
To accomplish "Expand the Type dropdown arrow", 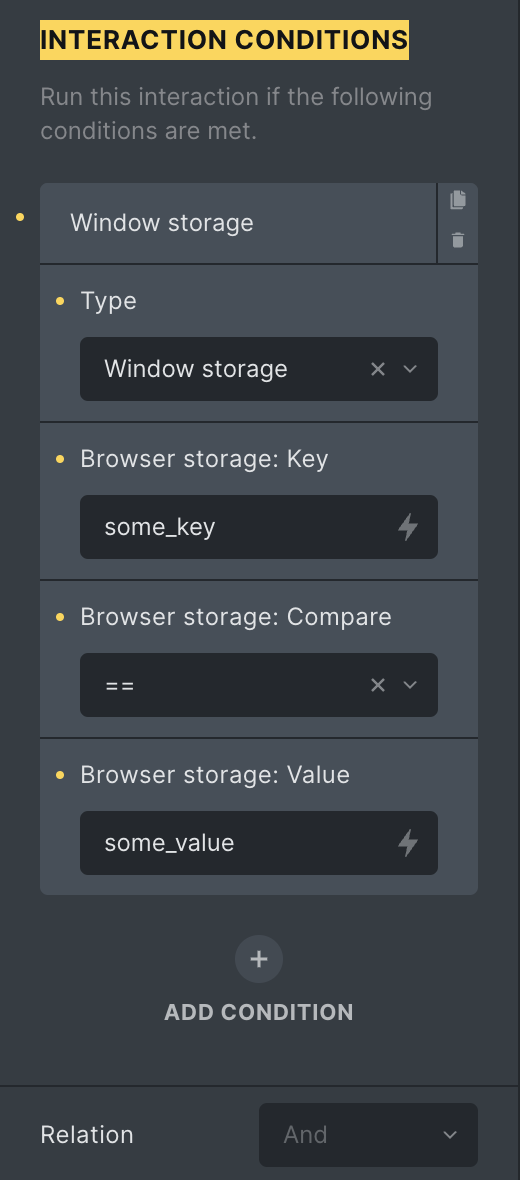I will [410, 369].
